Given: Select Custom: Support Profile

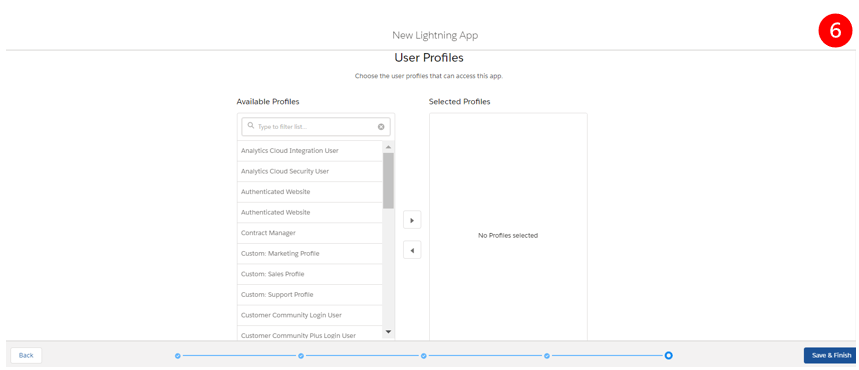Looking at the screenshot, I should coord(310,295).
